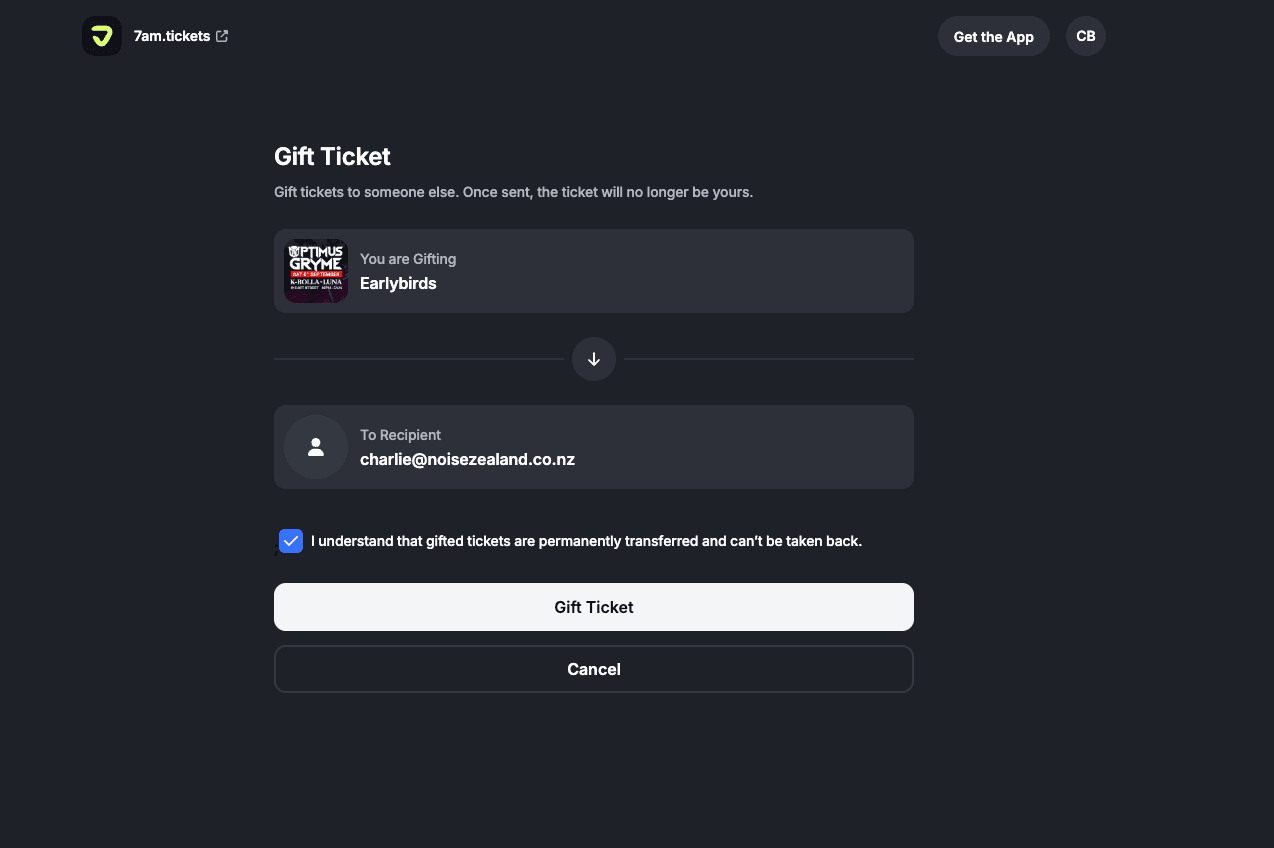Confirm with the white Gift Ticket button

pos(594,607)
